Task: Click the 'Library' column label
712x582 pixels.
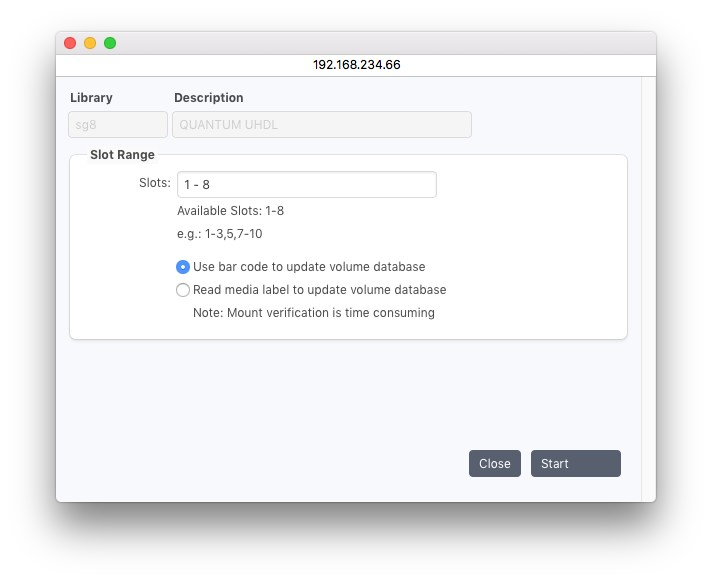Action: coord(91,98)
